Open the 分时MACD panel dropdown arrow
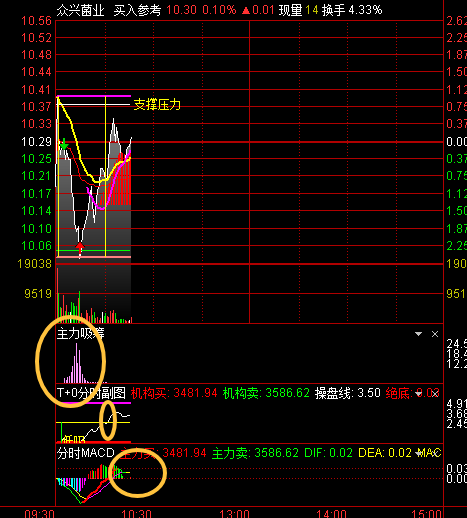 point(418,453)
